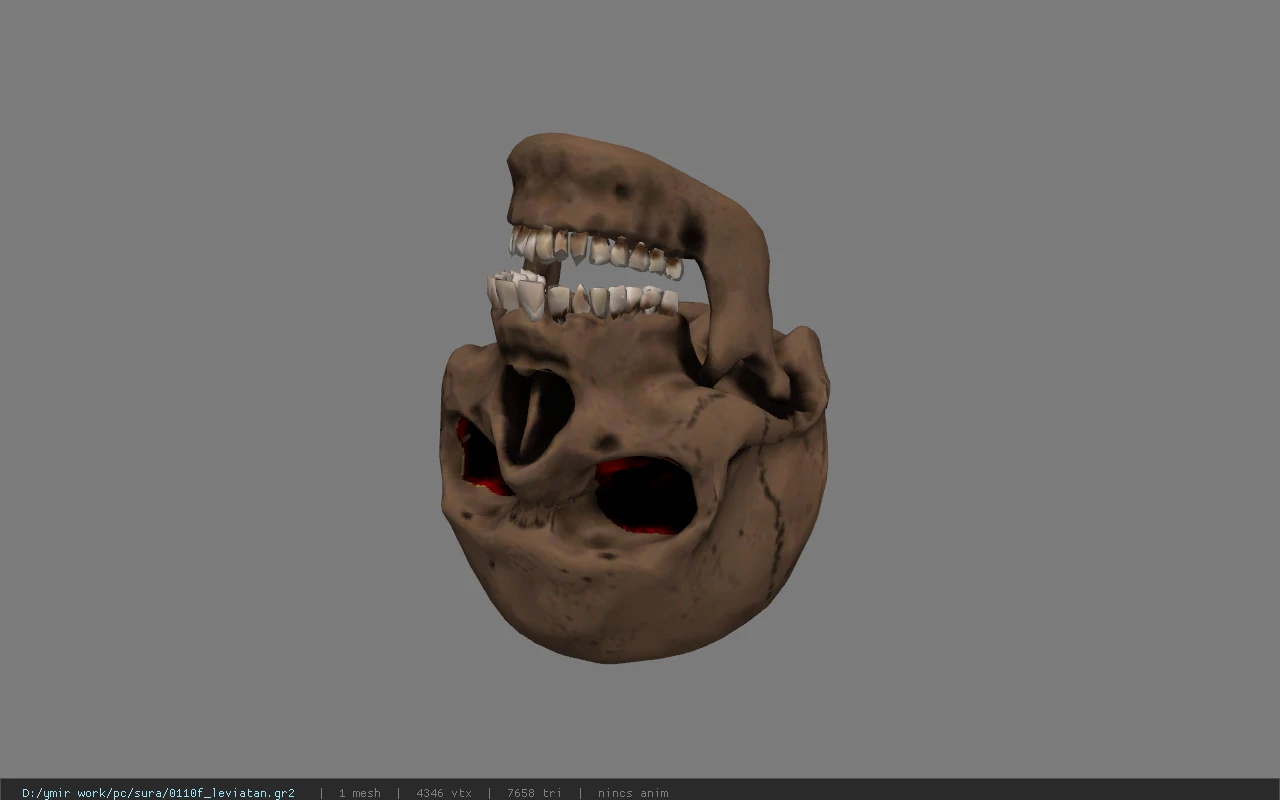Click the skull's upper row of teeth
This screenshot has width=1280, height=800.
pos(597,250)
